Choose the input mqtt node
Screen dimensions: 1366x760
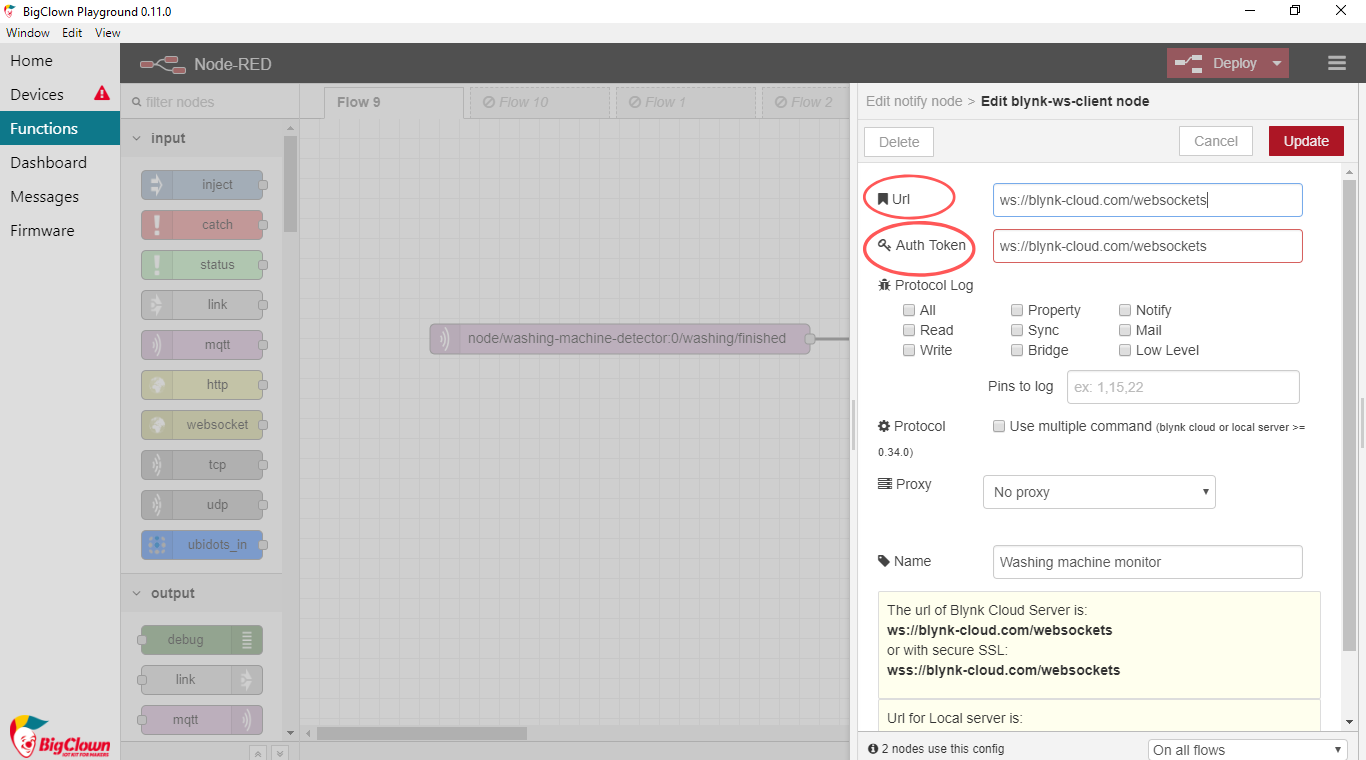[202, 345]
